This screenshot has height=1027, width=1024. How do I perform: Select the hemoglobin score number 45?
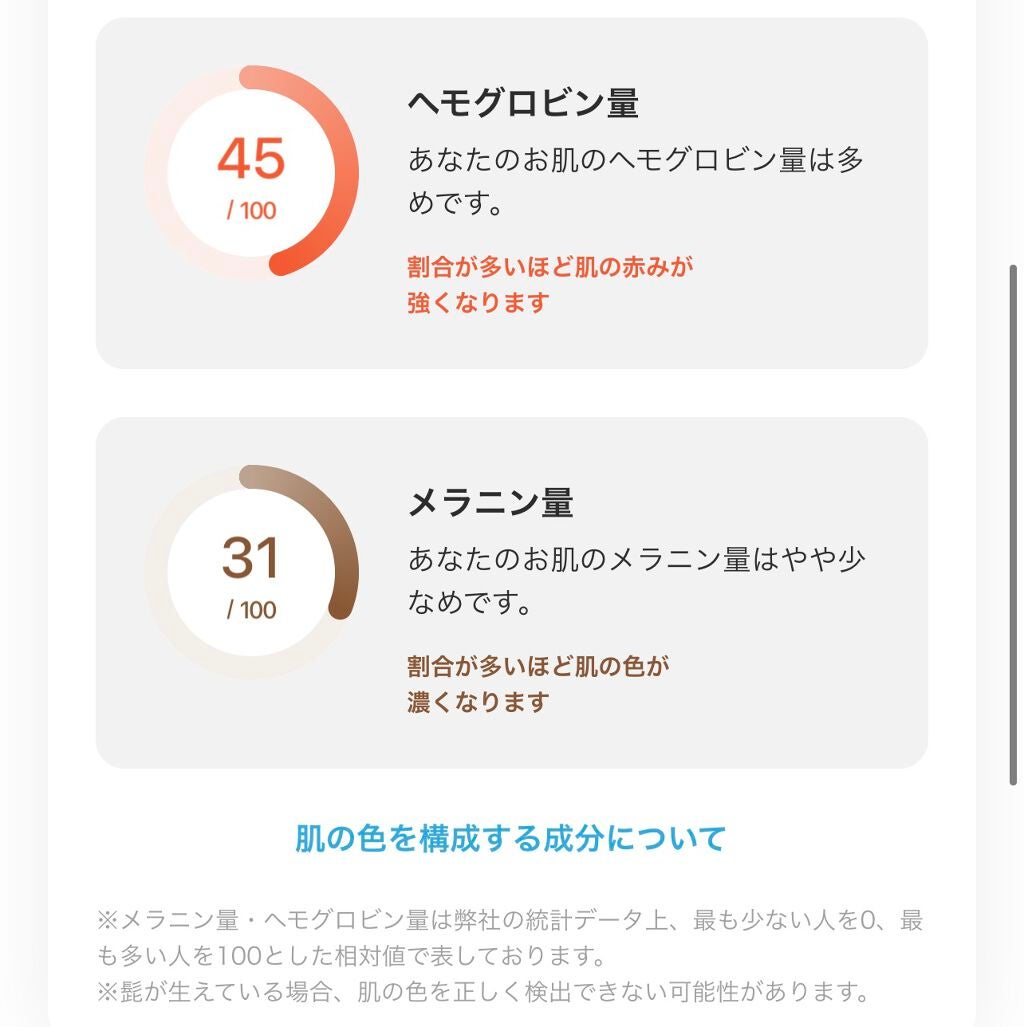pyautogui.click(x=251, y=159)
